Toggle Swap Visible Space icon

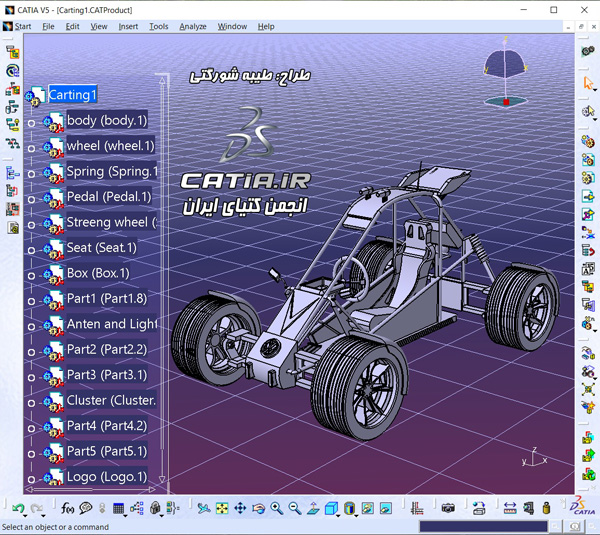[386, 508]
